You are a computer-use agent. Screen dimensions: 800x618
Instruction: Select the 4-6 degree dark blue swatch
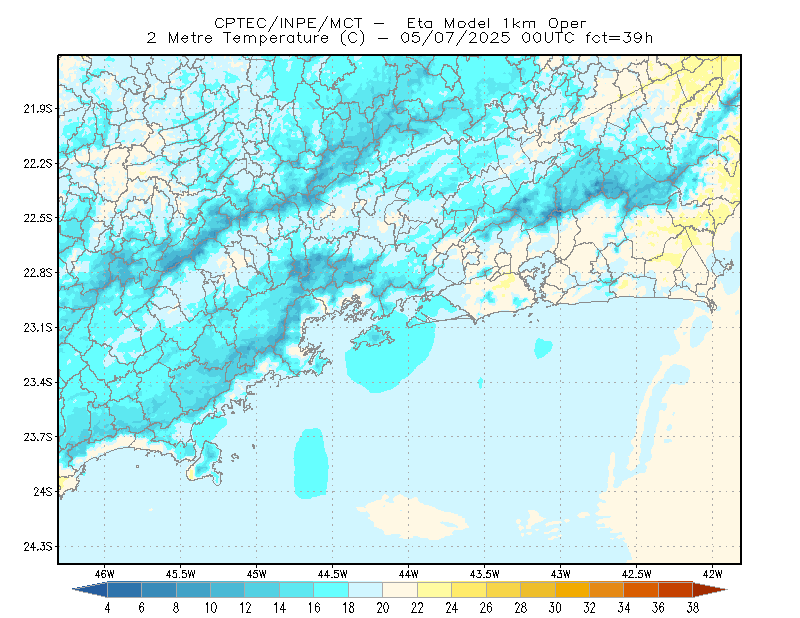124,590
